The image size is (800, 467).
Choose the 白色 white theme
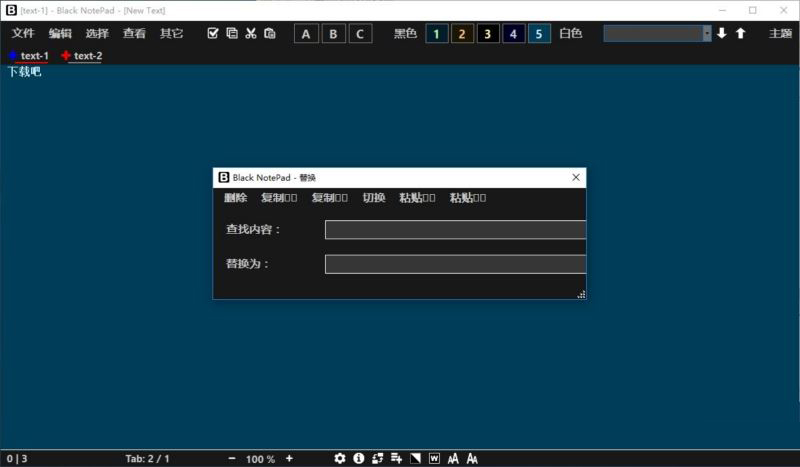click(x=570, y=33)
